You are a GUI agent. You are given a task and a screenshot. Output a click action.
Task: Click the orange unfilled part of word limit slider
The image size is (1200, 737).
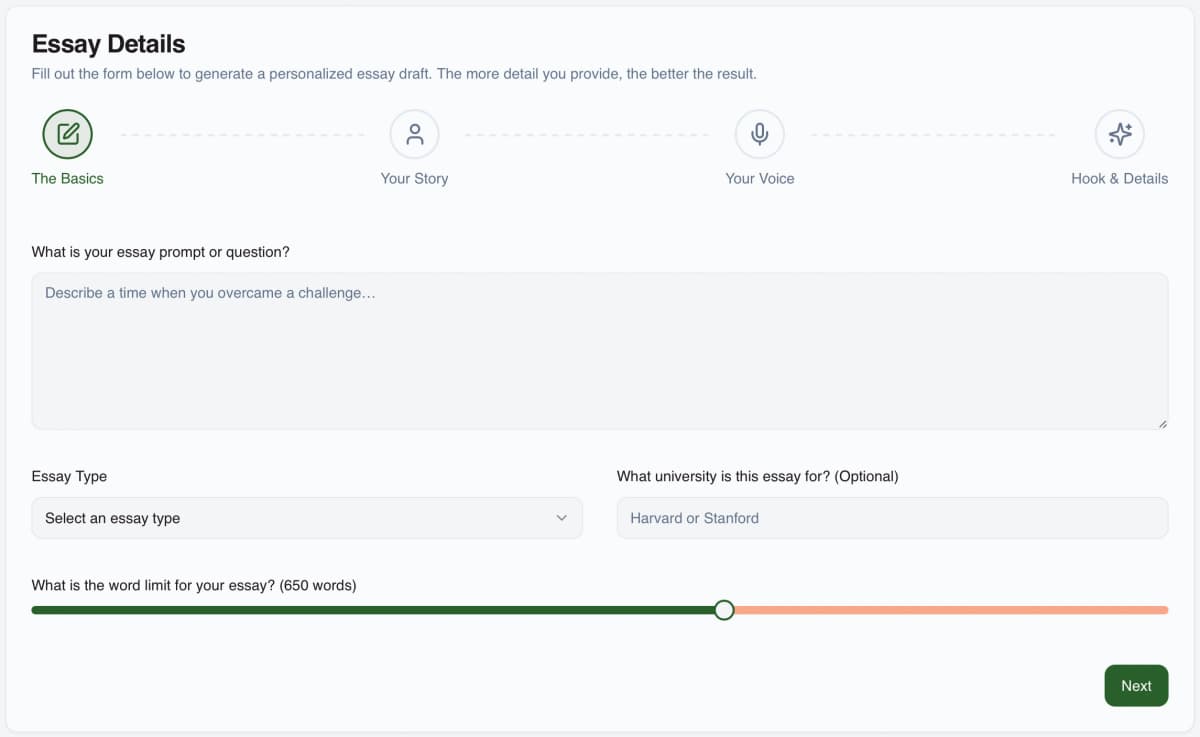950,610
